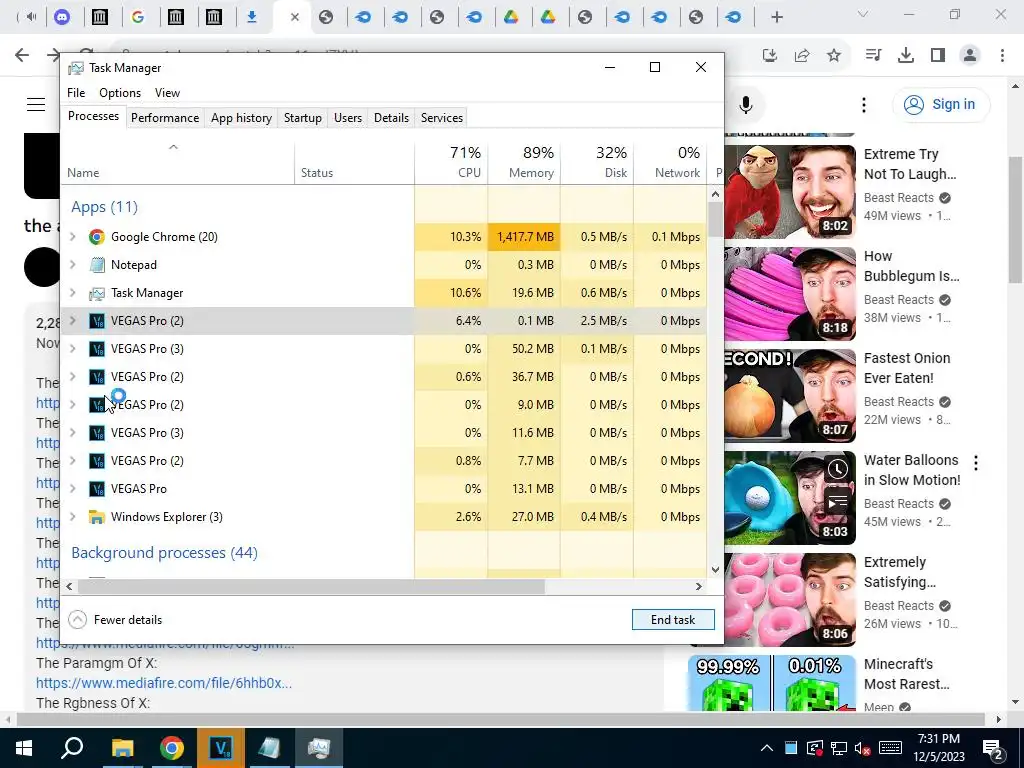Open File Explorer from the taskbar
The width and height of the screenshot is (1024, 768).
pyautogui.click(x=122, y=748)
